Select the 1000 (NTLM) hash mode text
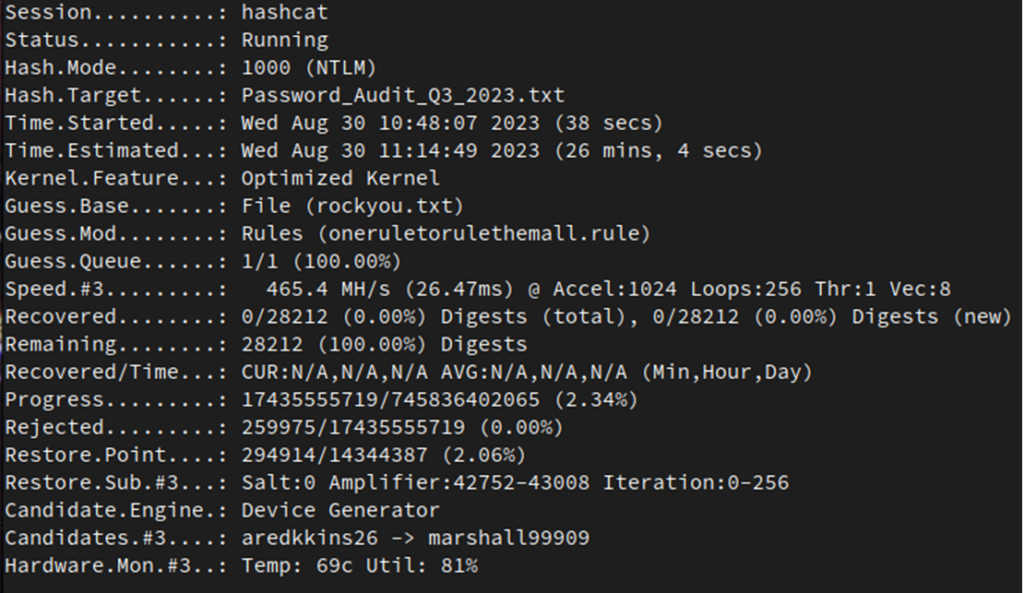Screen dimensions: 1024x593 coord(309,68)
